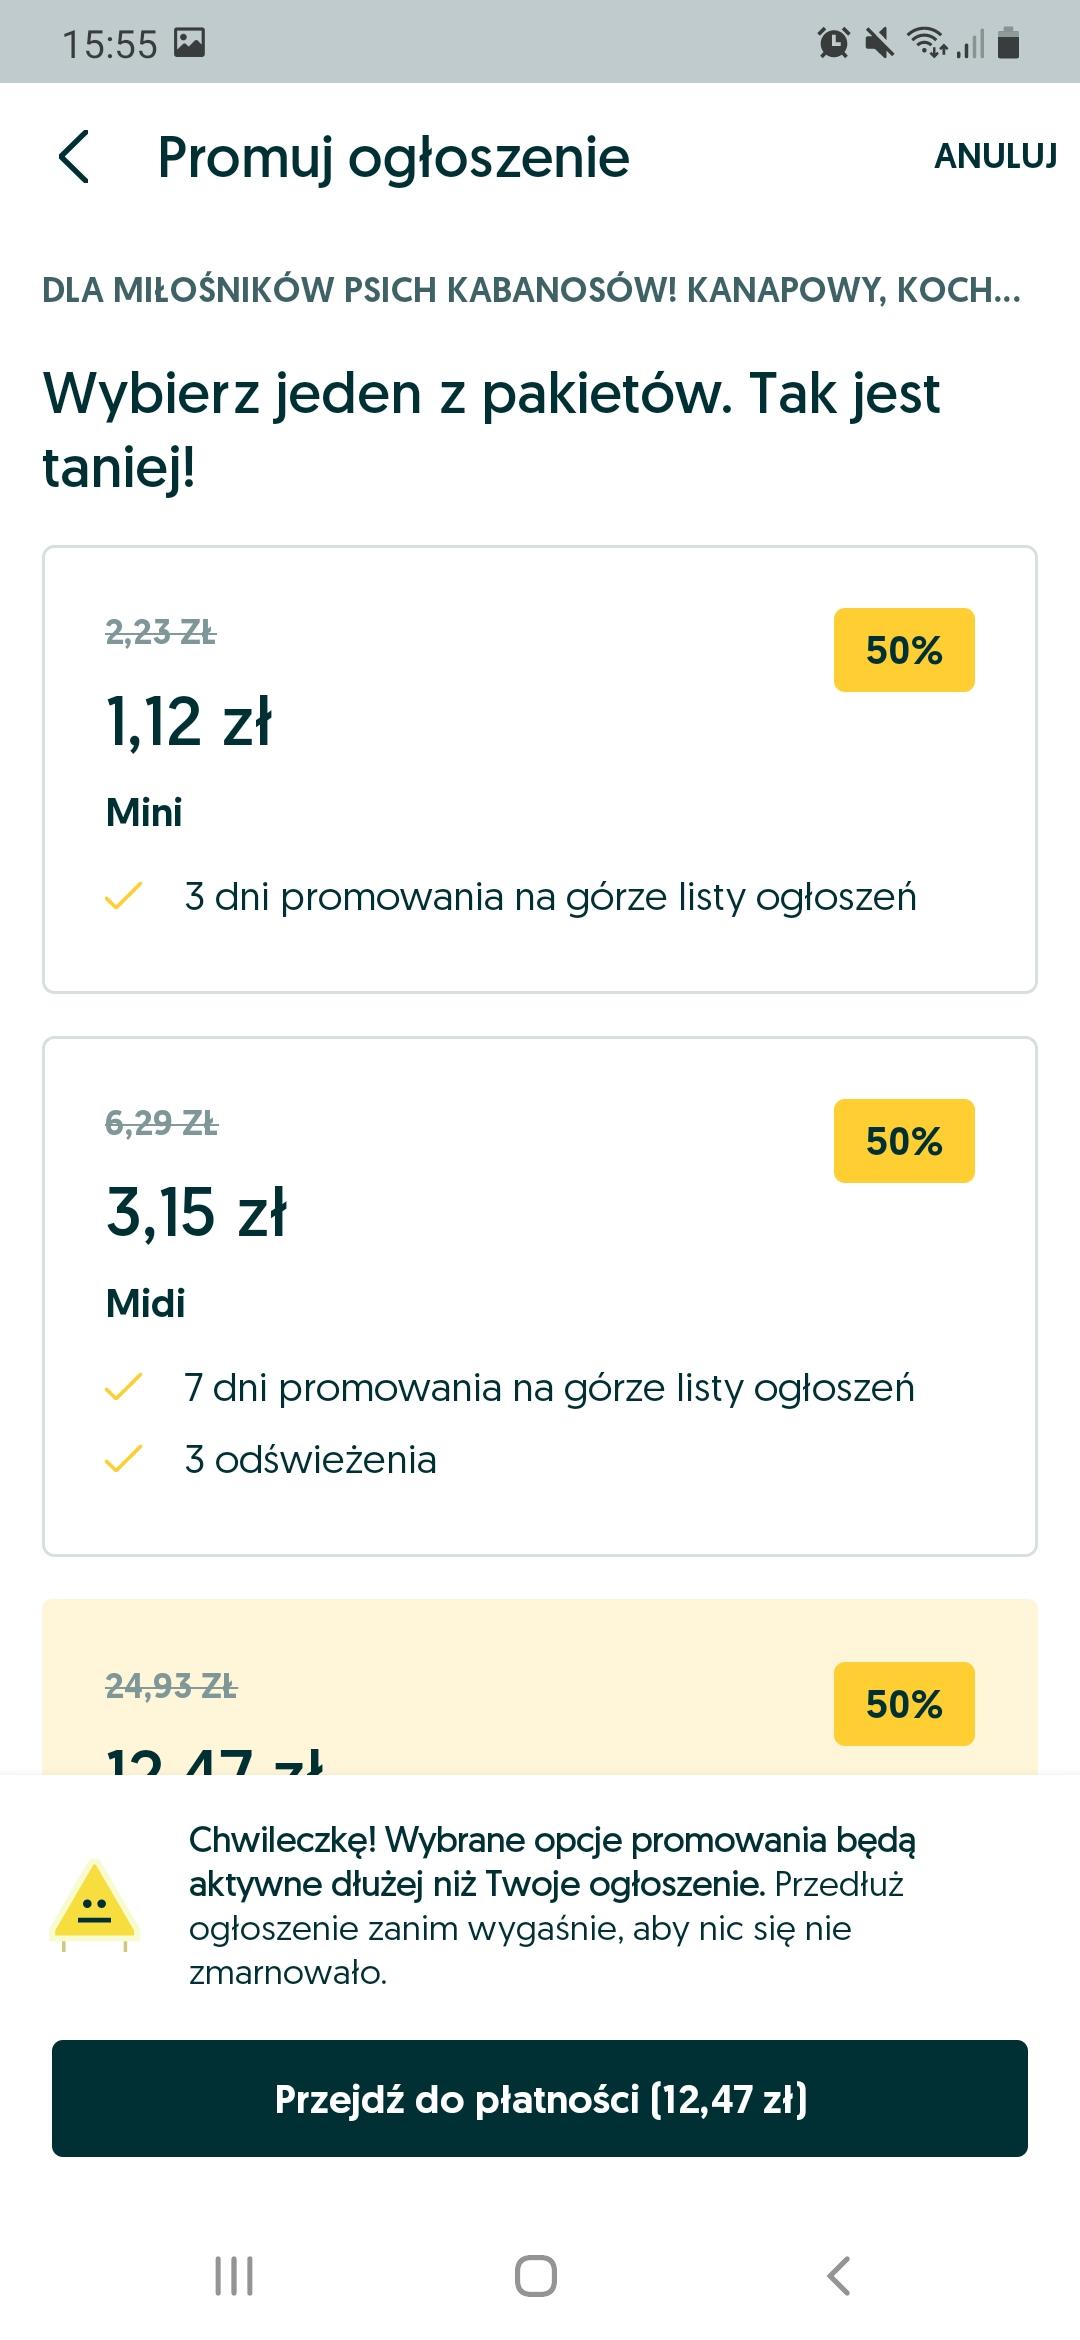The height and width of the screenshot is (2340, 1080).
Task: Tap Przejdź do płatności button
Action: [540, 2098]
